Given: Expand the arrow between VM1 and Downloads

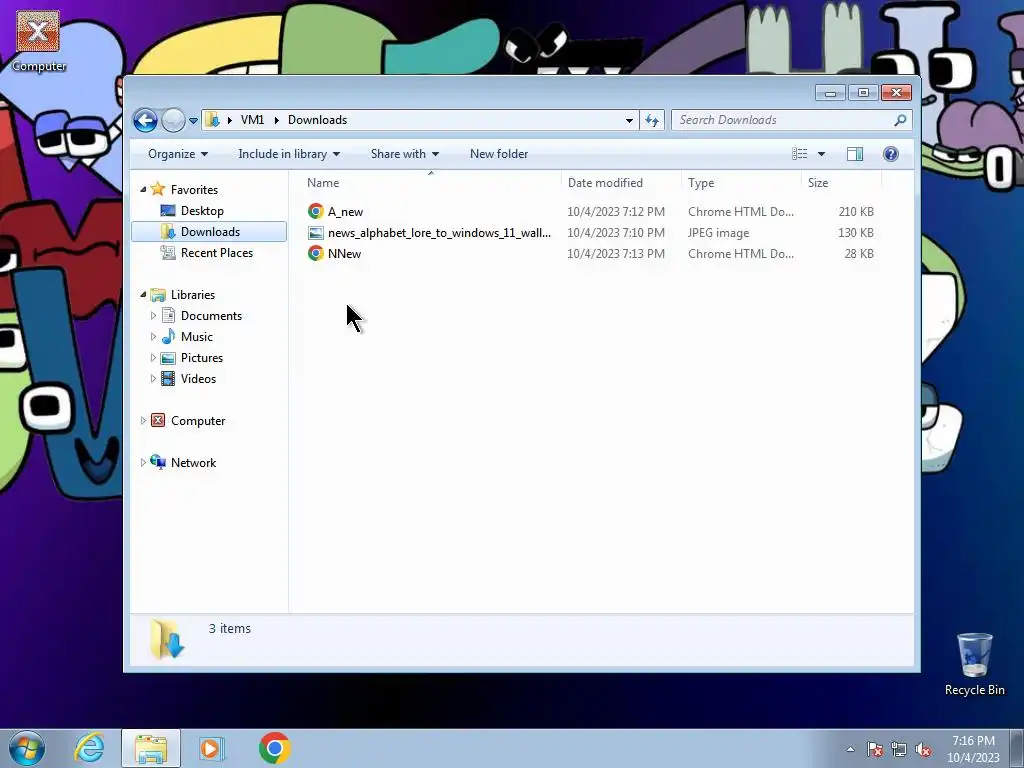Looking at the screenshot, I should pos(276,120).
